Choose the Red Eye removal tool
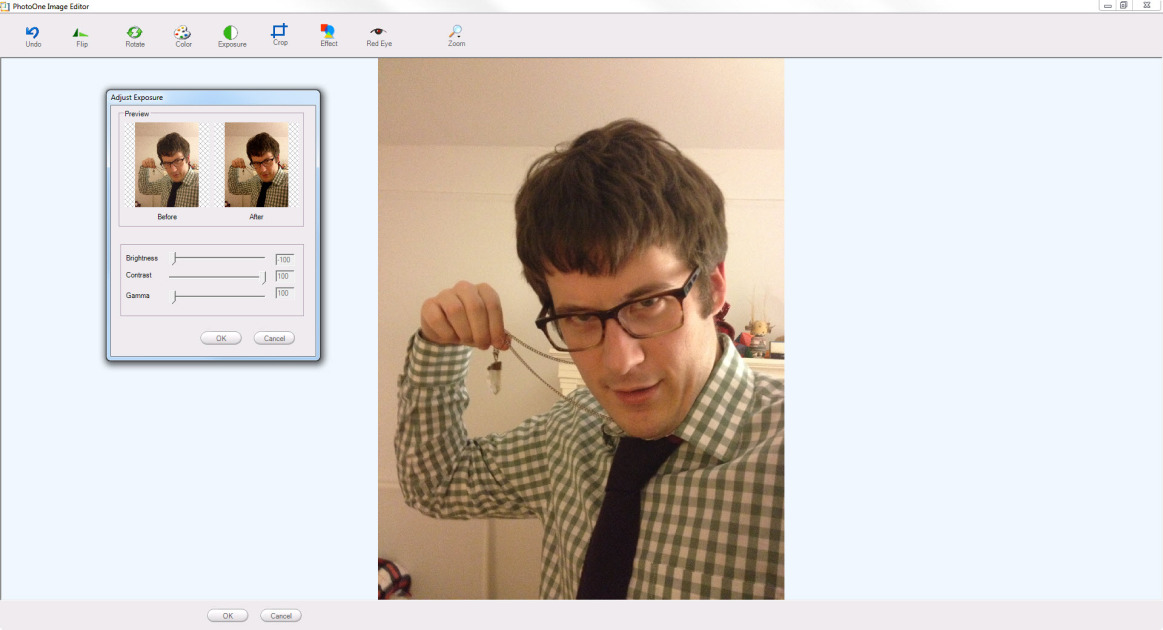Viewport: 1163px width, 630px height. pyautogui.click(x=378, y=33)
